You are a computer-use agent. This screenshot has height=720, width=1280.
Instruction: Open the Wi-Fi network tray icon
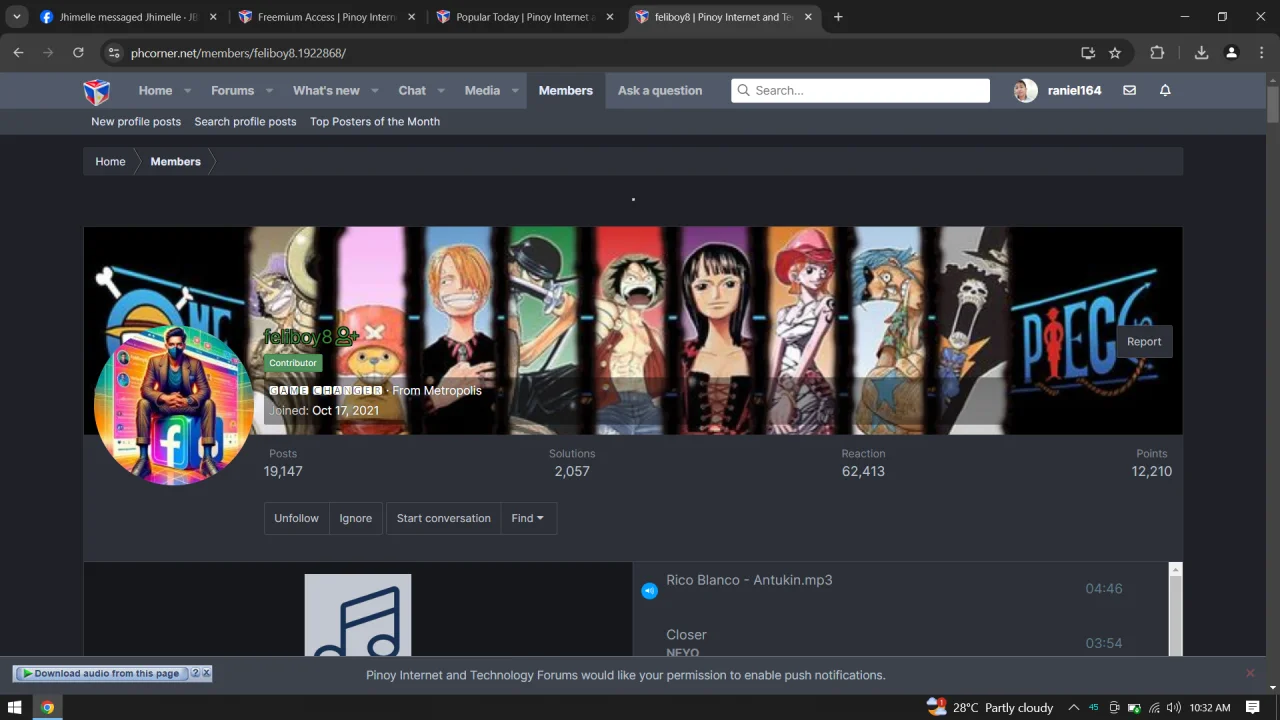[x=1153, y=707]
